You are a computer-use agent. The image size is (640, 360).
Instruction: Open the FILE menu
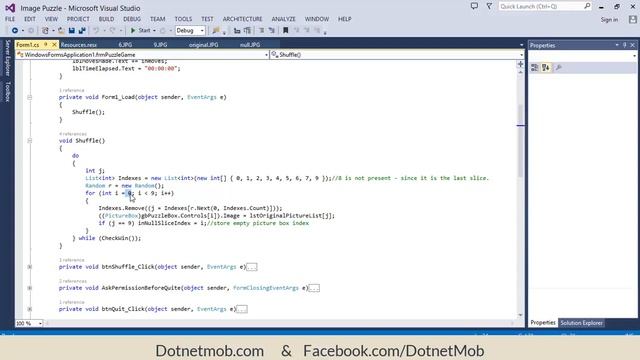click(10, 19)
